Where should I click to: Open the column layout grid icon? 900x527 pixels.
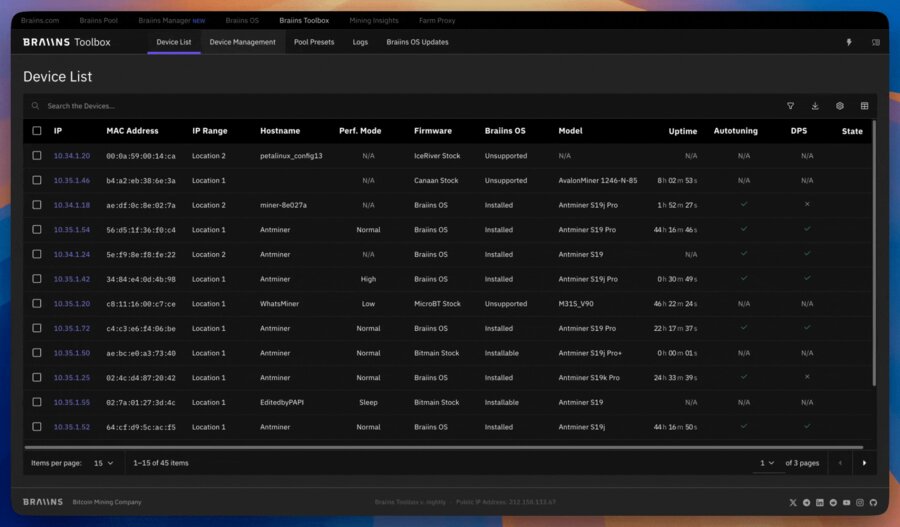pyautogui.click(x=864, y=106)
